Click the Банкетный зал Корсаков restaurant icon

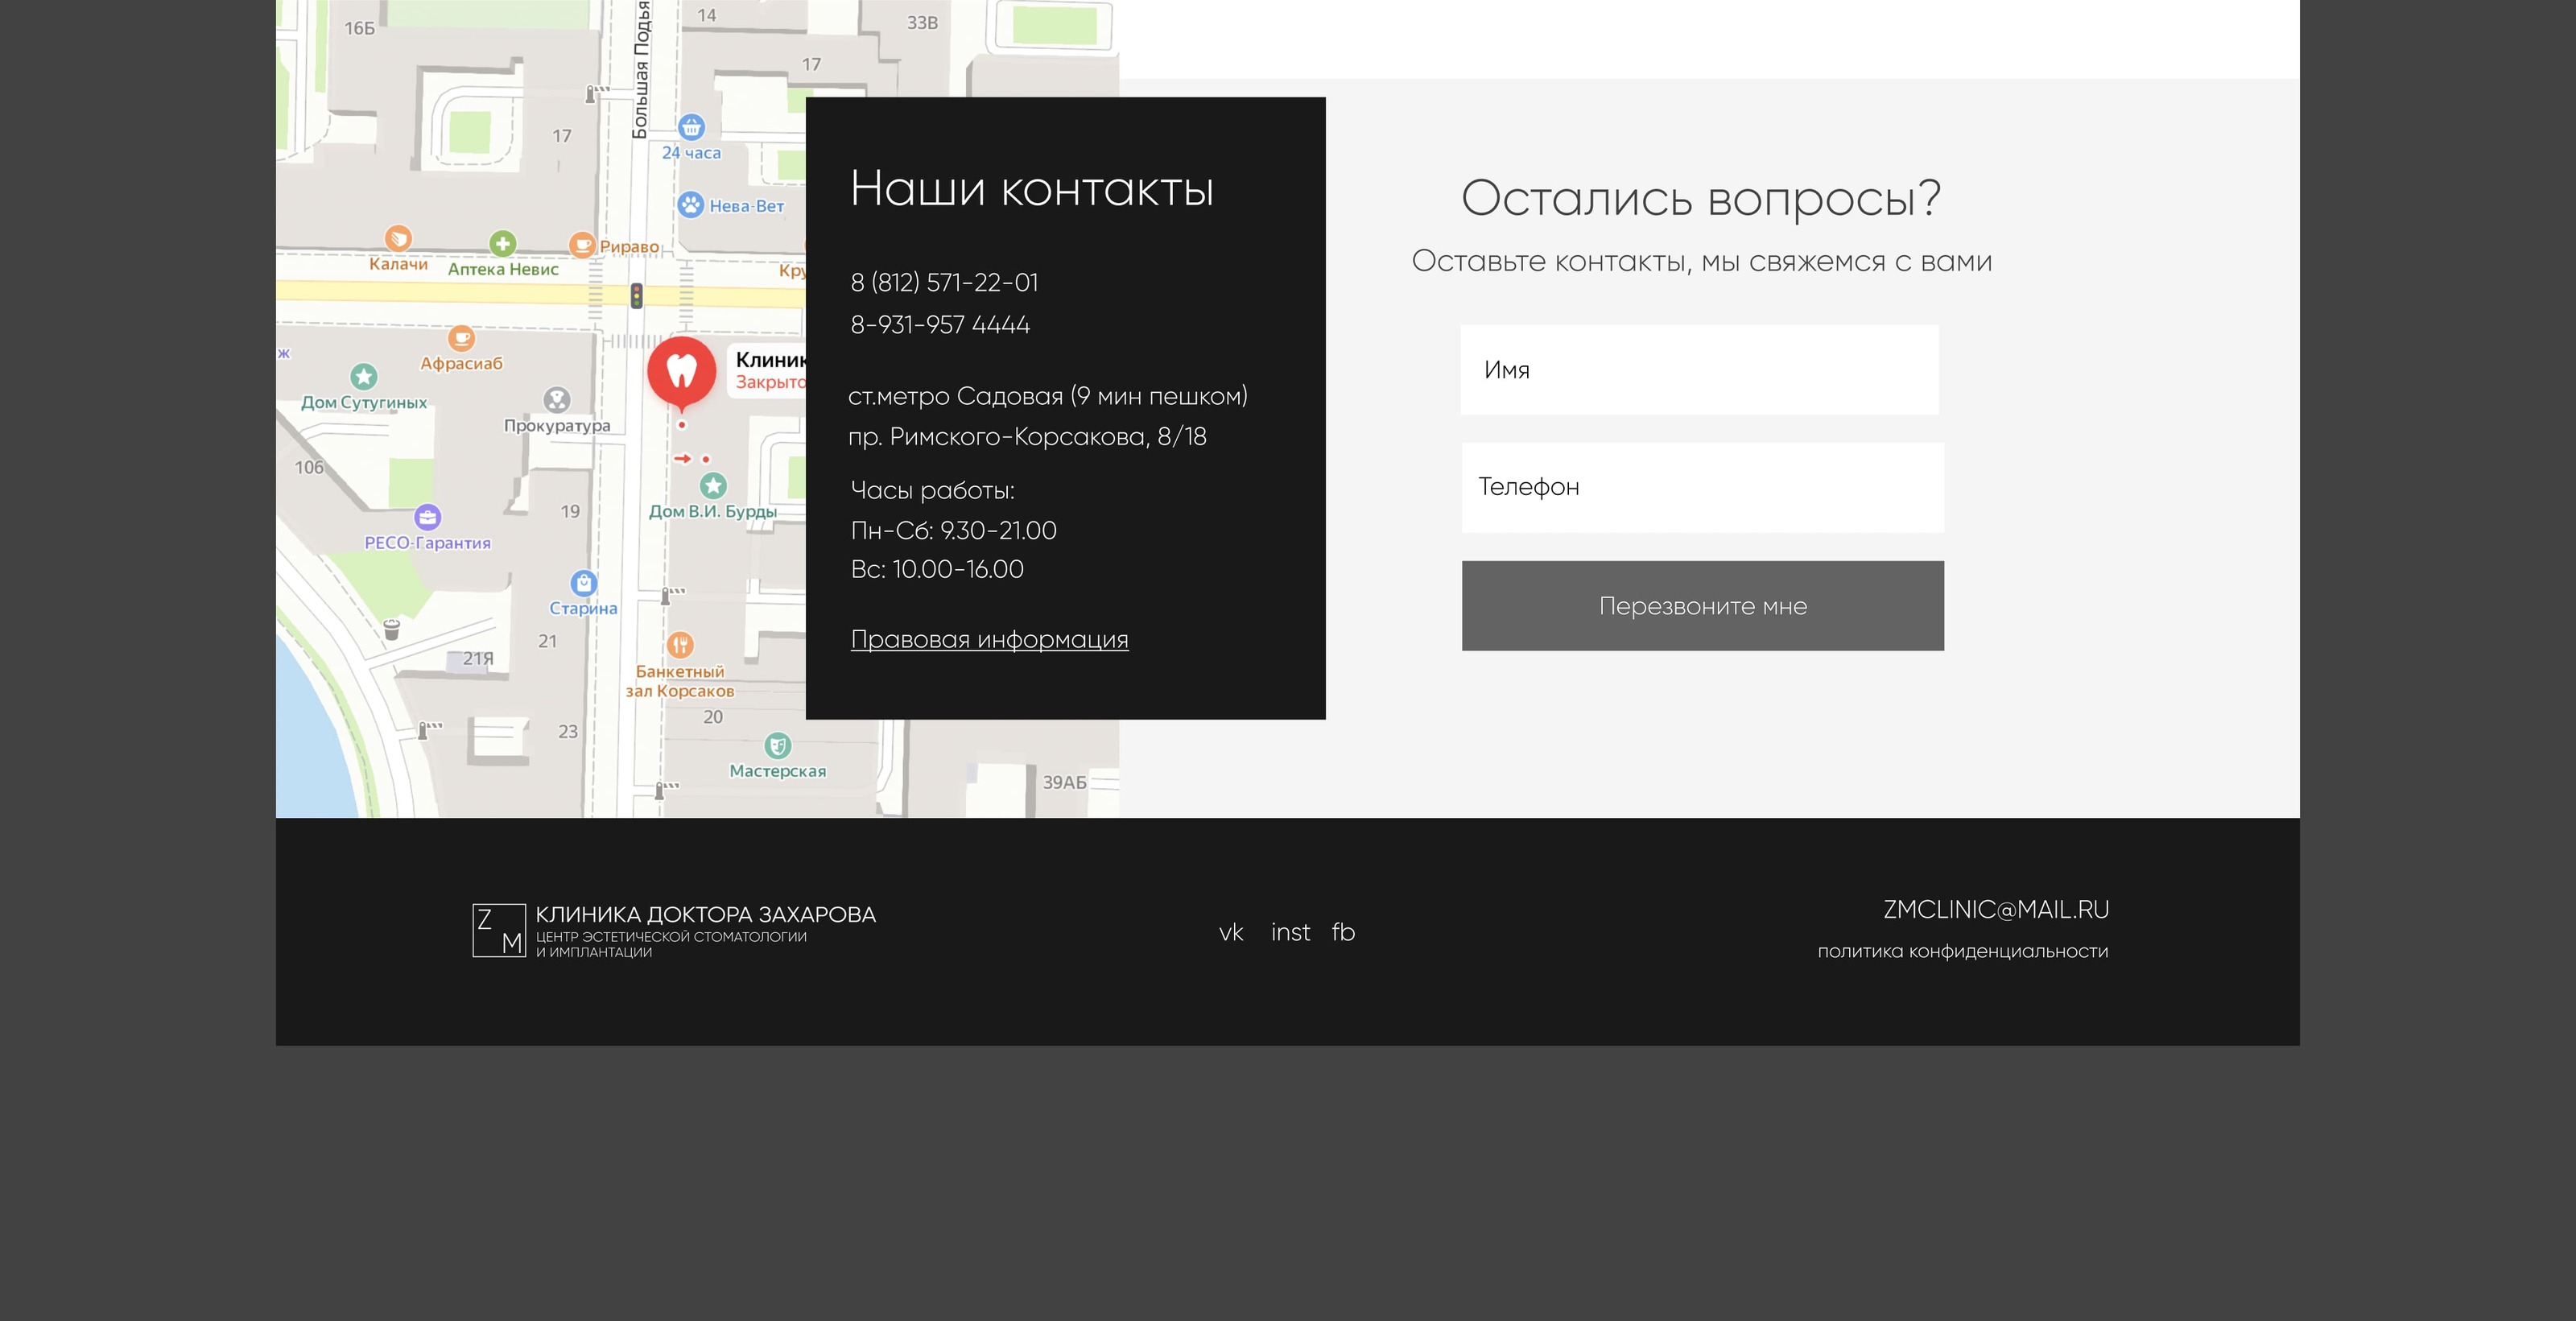pos(680,645)
